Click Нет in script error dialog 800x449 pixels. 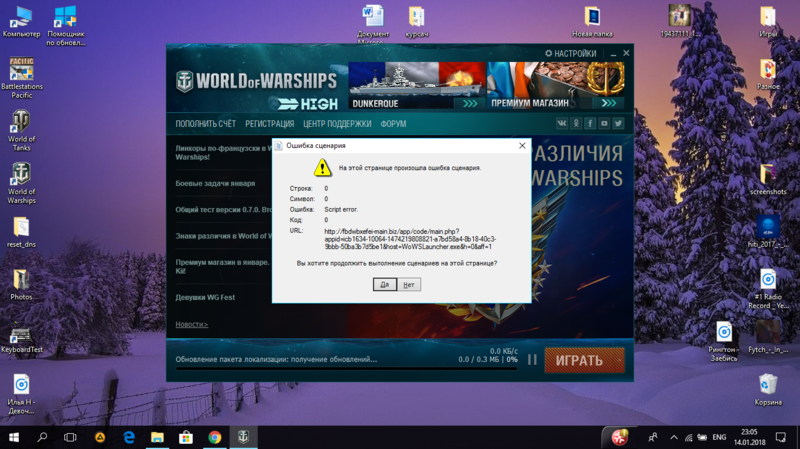409,285
